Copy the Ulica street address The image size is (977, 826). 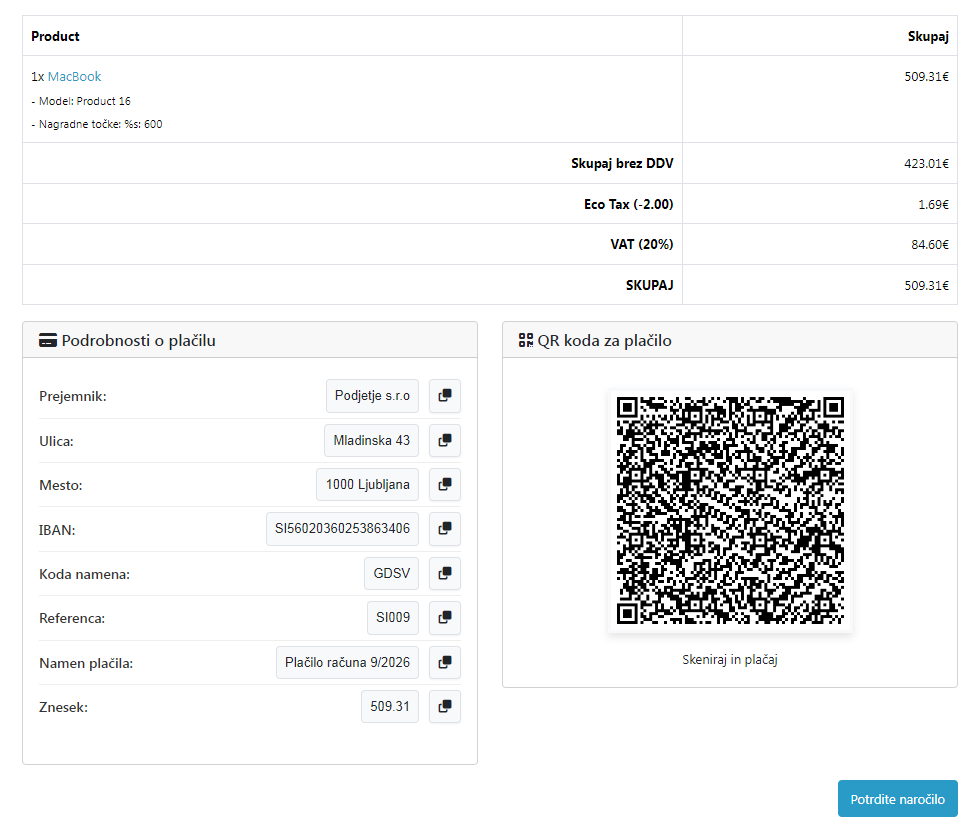point(445,440)
